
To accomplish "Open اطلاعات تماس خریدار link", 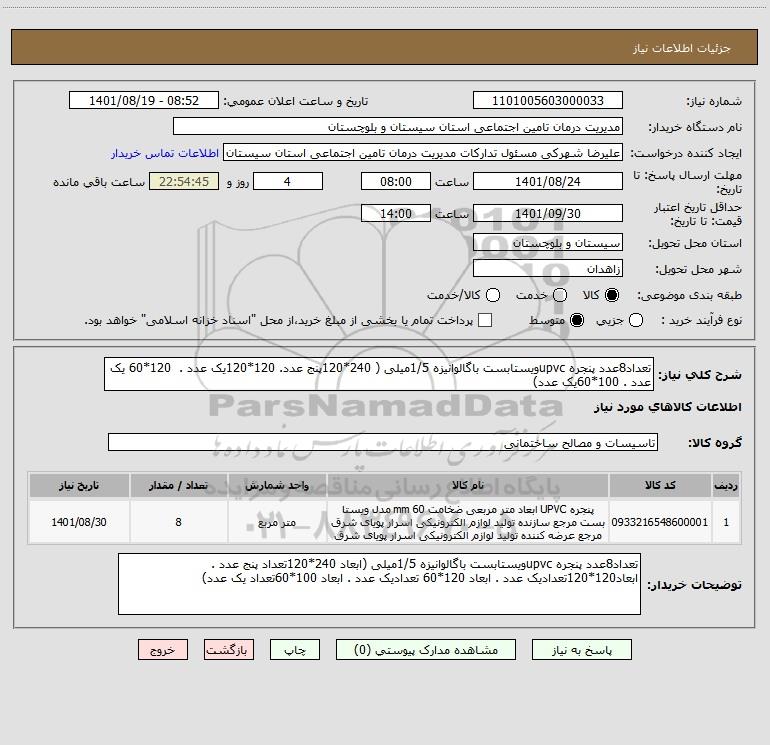I will point(165,153).
